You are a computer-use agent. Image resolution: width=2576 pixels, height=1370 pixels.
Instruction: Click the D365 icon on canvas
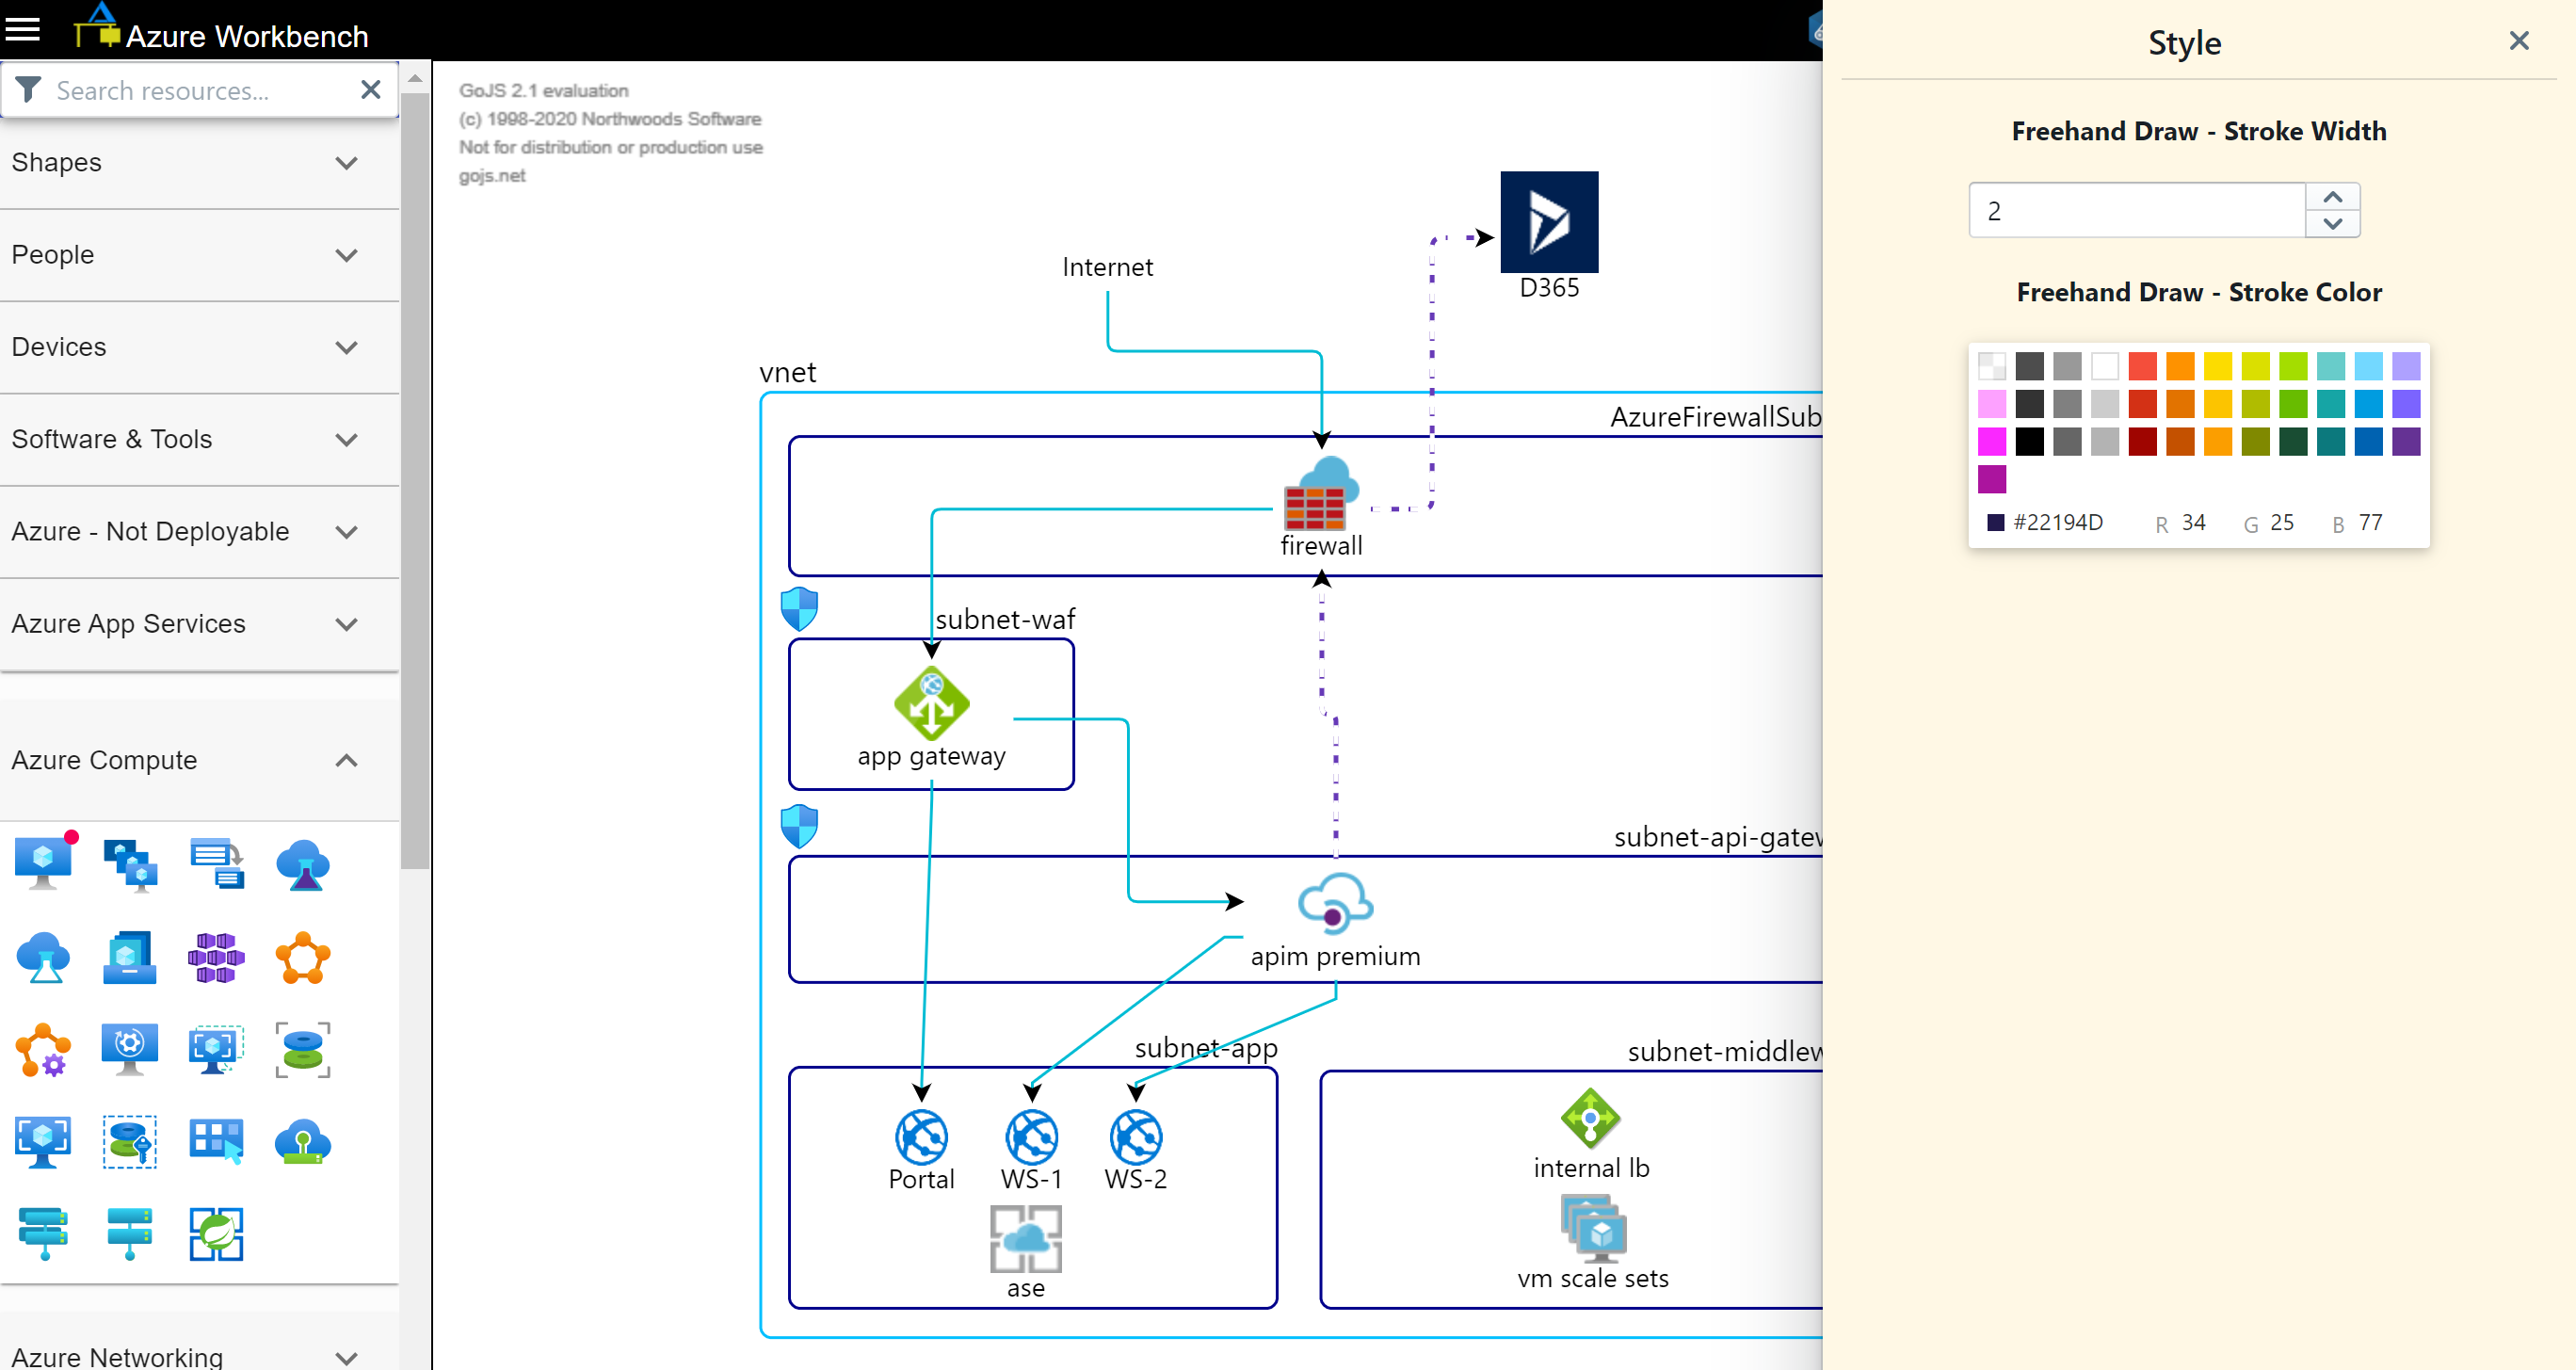point(1548,222)
